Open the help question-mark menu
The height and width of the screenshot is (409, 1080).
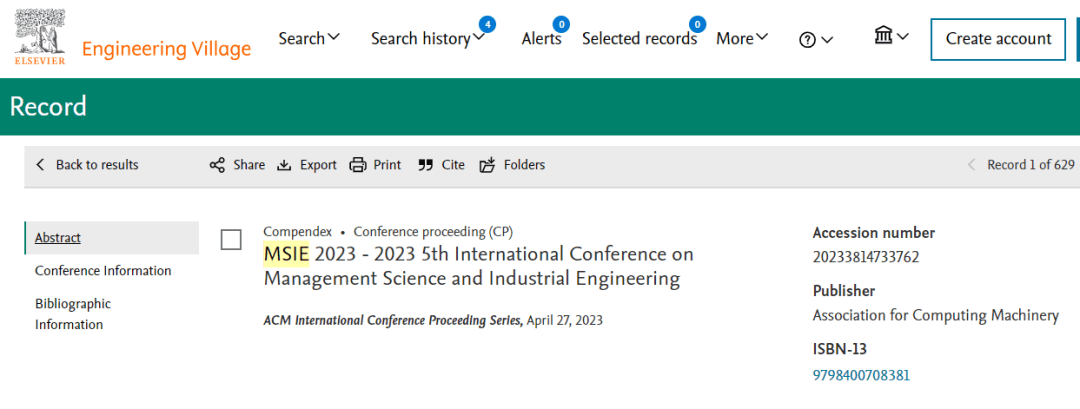(816, 39)
